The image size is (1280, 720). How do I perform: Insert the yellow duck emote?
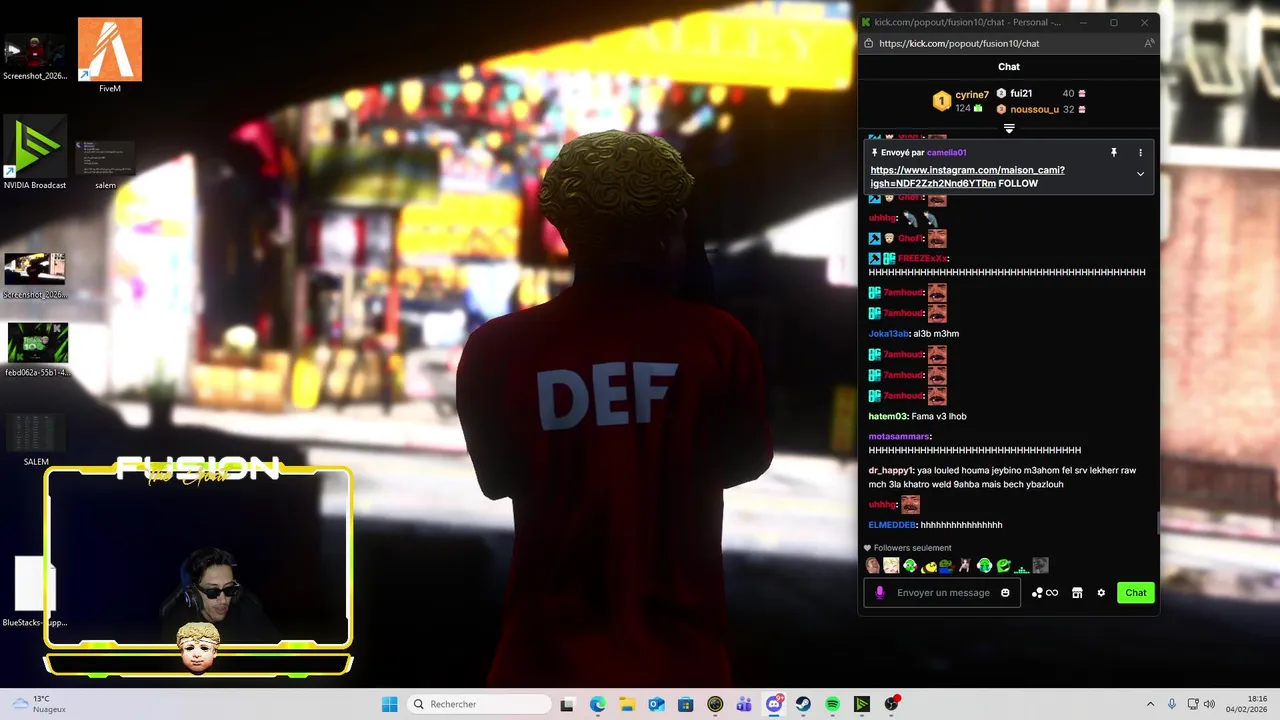(x=929, y=568)
